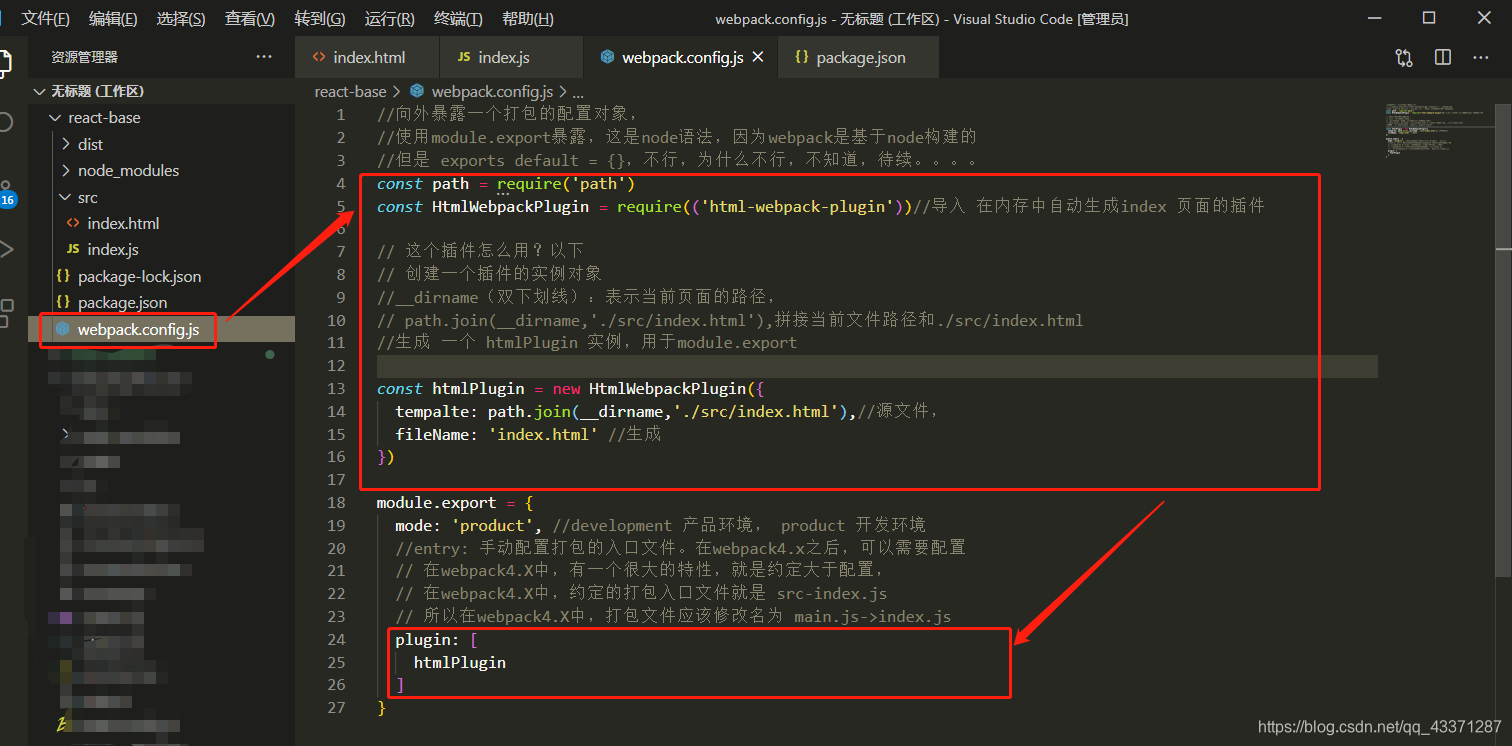Open the Edit menu (编辑)
1512x746 pixels.
coord(113,19)
